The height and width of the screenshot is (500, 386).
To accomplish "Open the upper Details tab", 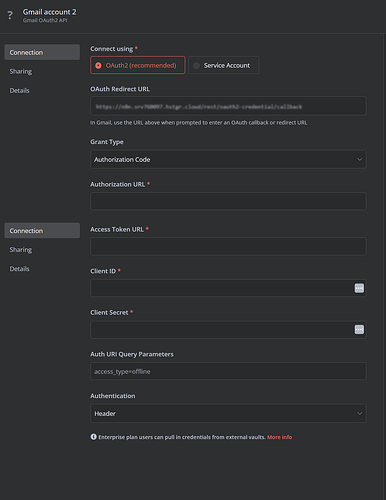I will point(19,90).
